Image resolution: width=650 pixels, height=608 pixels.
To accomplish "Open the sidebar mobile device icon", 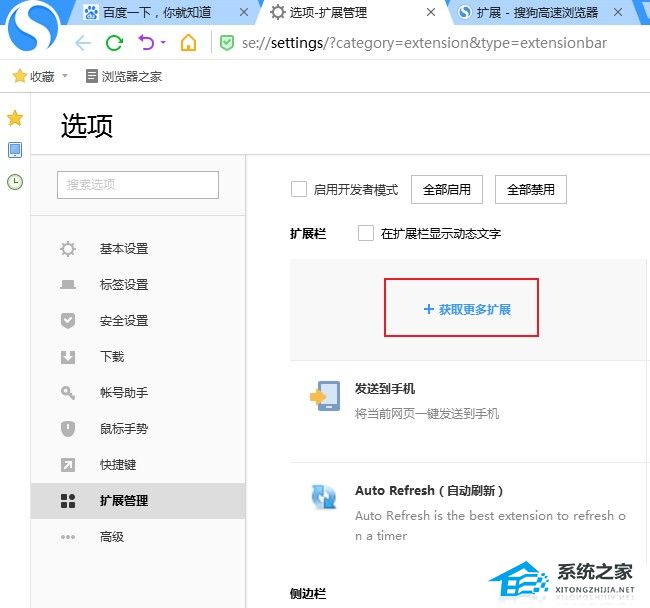I will [15, 150].
